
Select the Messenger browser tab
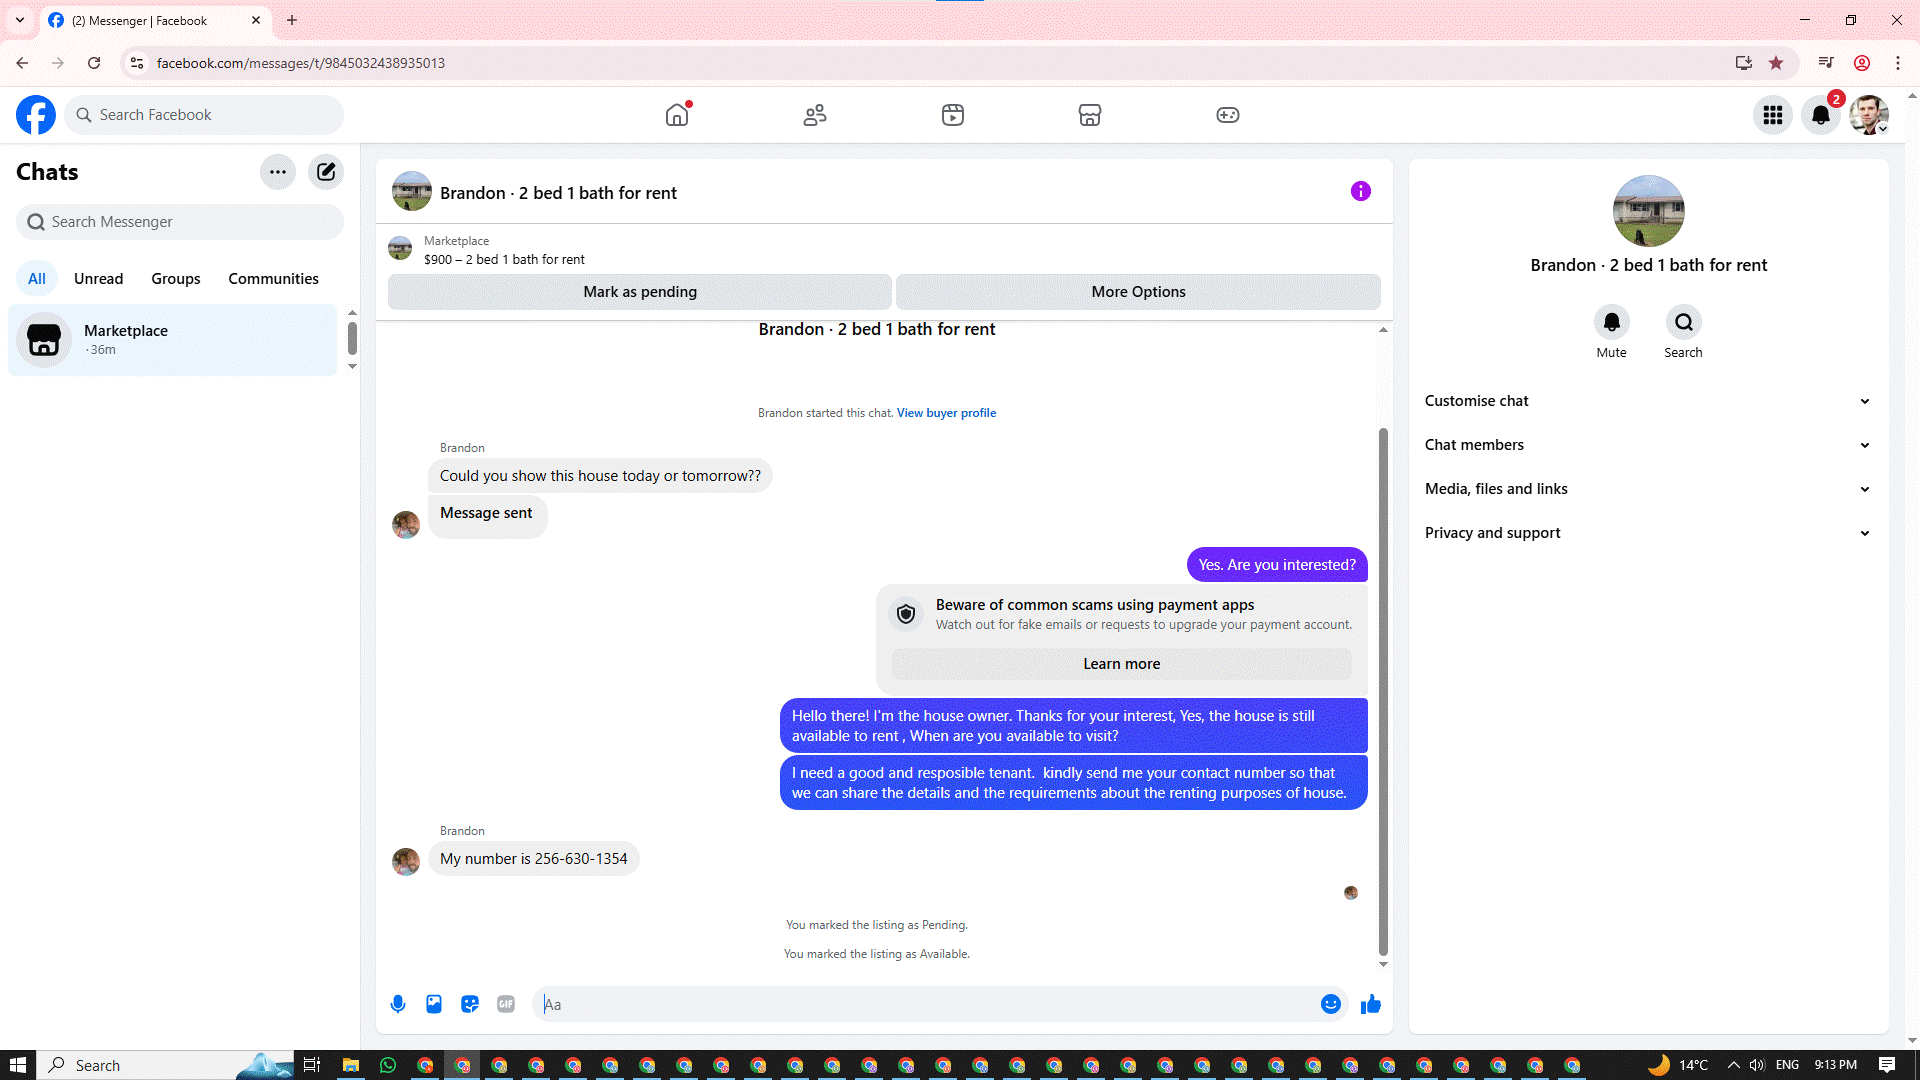(x=155, y=20)
